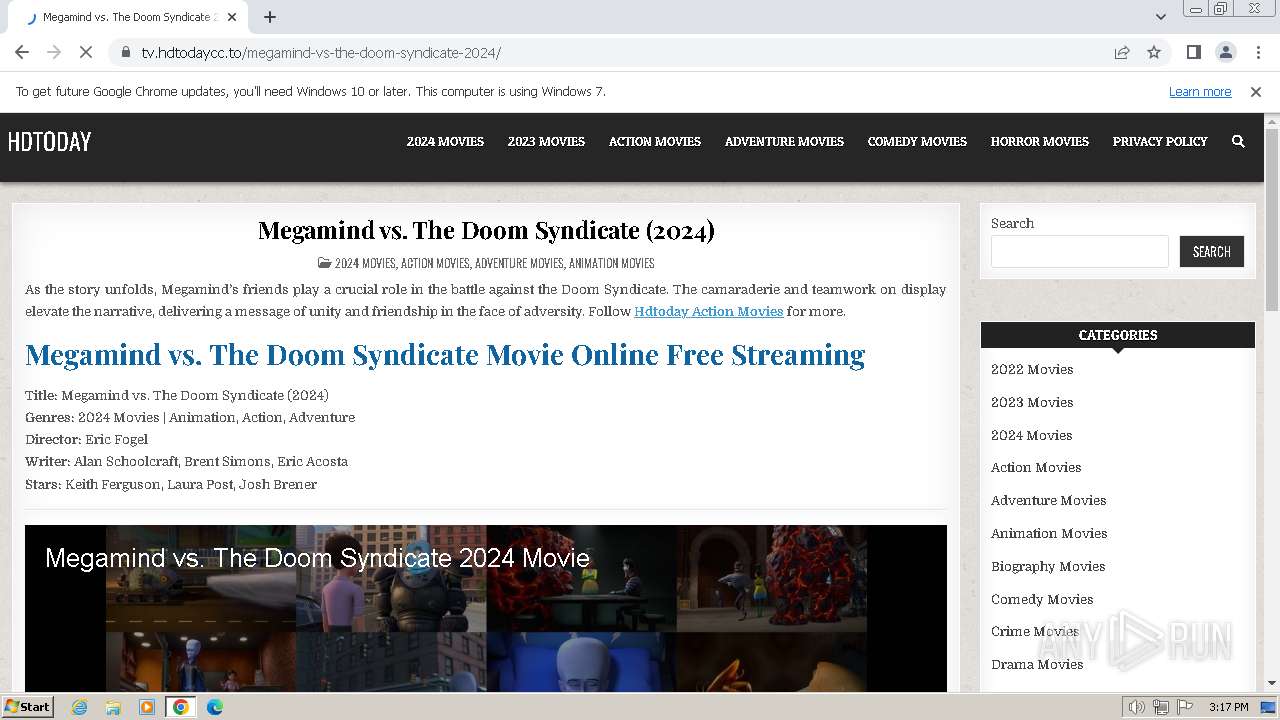Click the address bar URL

pos(321,52)
